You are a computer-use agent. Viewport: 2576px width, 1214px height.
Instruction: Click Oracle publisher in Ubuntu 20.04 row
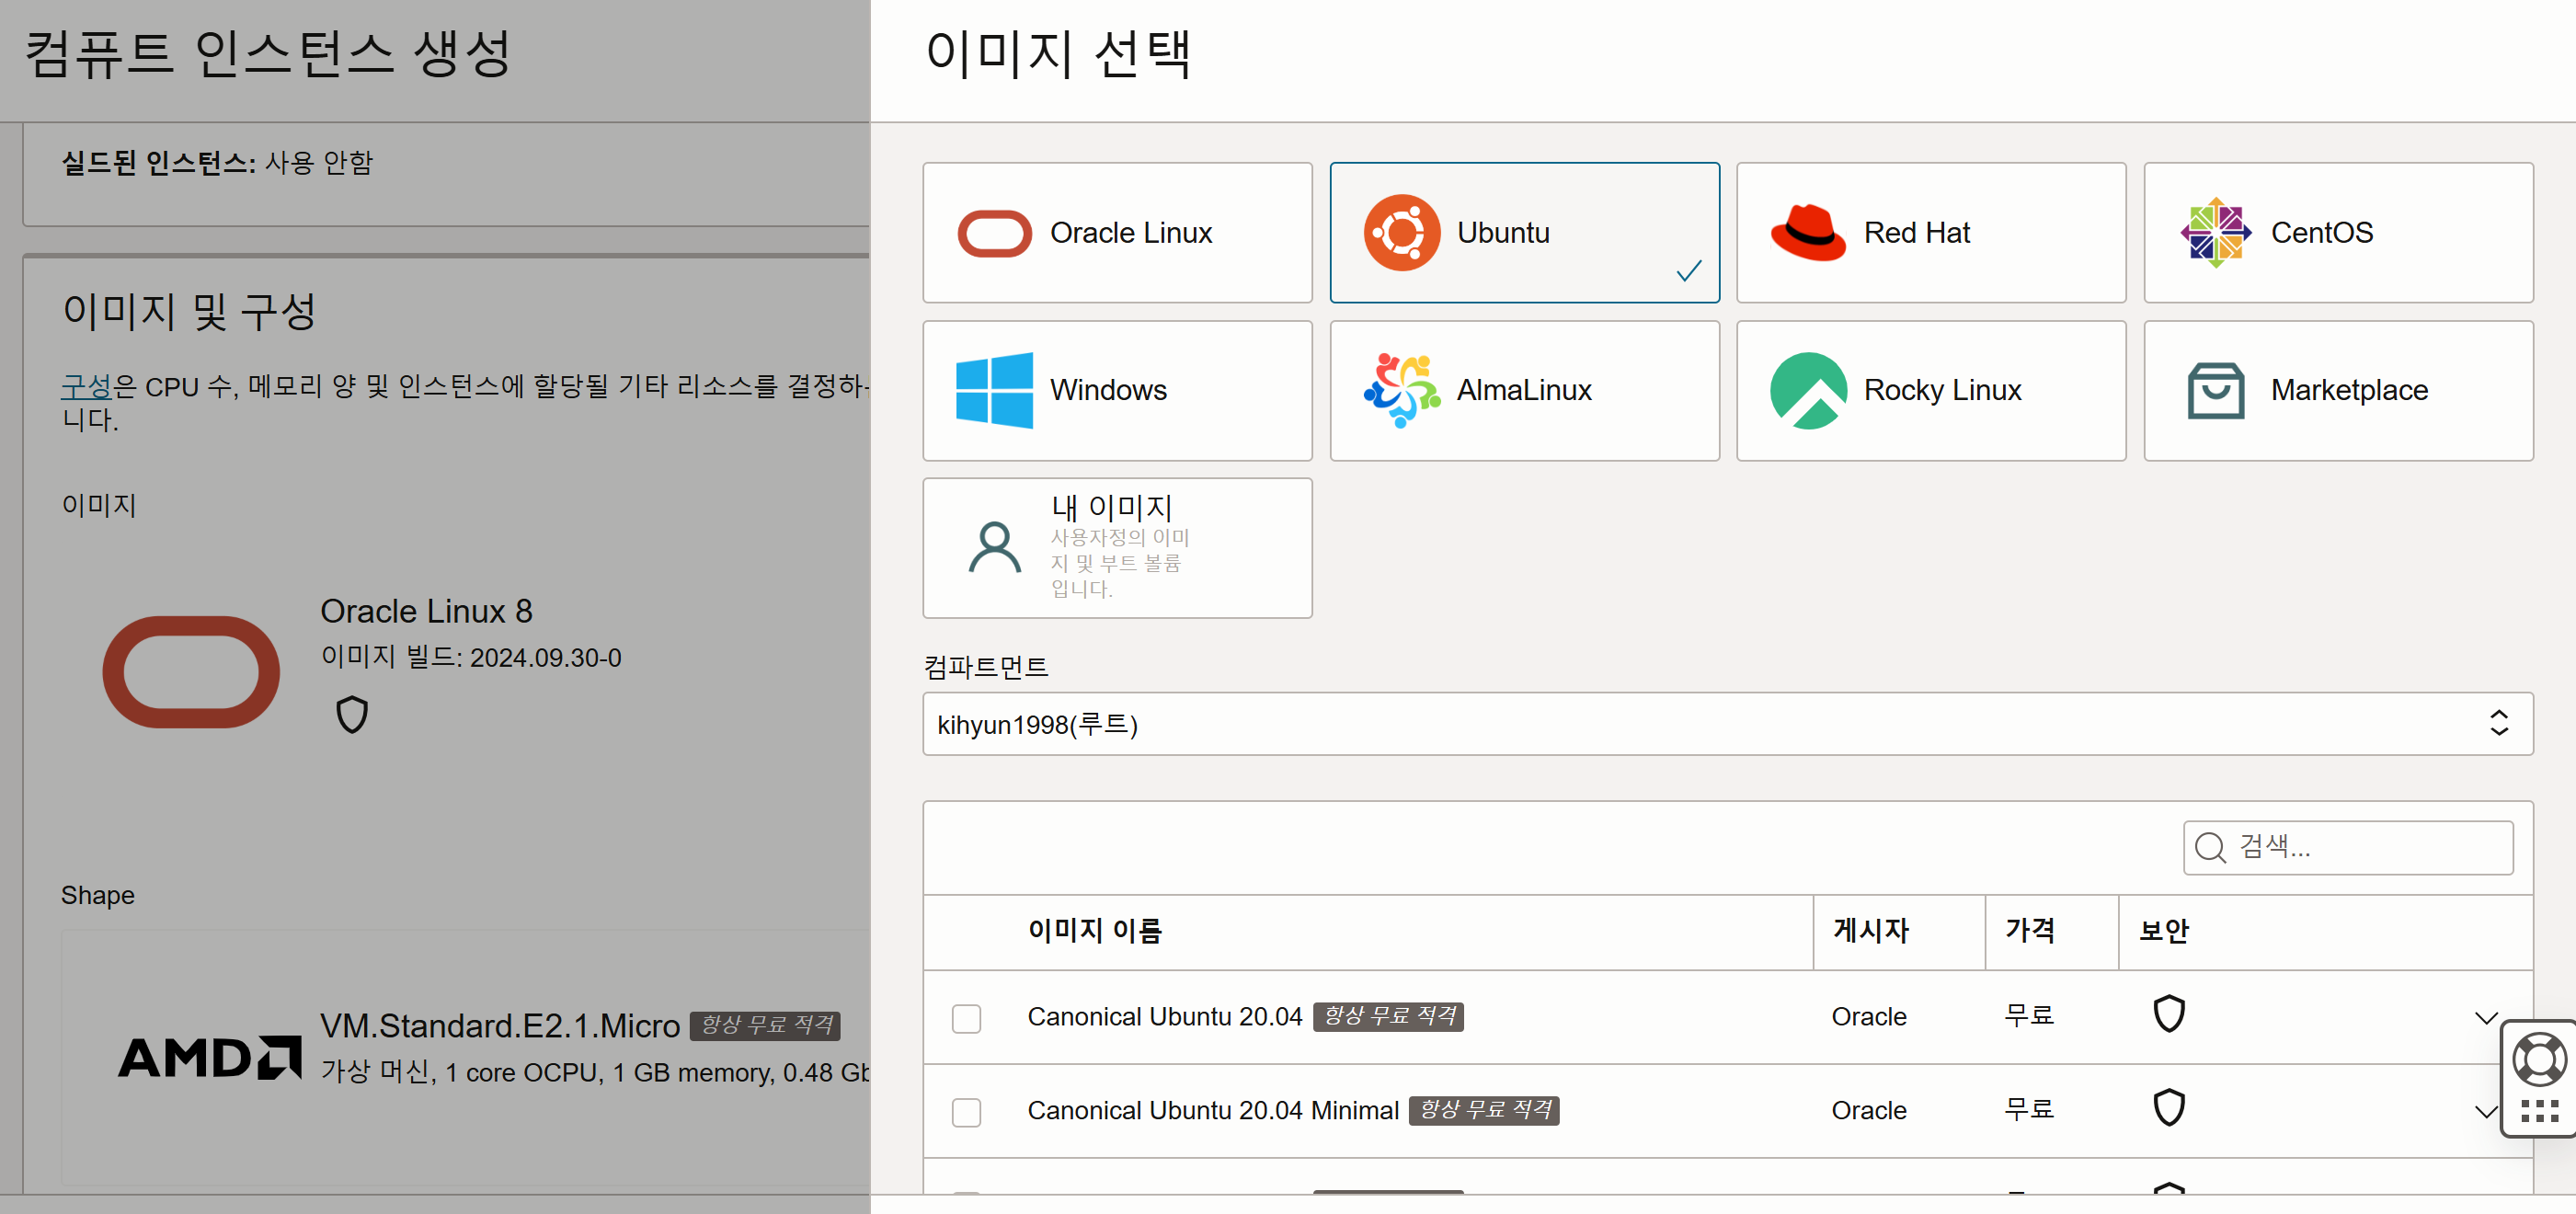pyautogui.click(x=1869, y=1017)
